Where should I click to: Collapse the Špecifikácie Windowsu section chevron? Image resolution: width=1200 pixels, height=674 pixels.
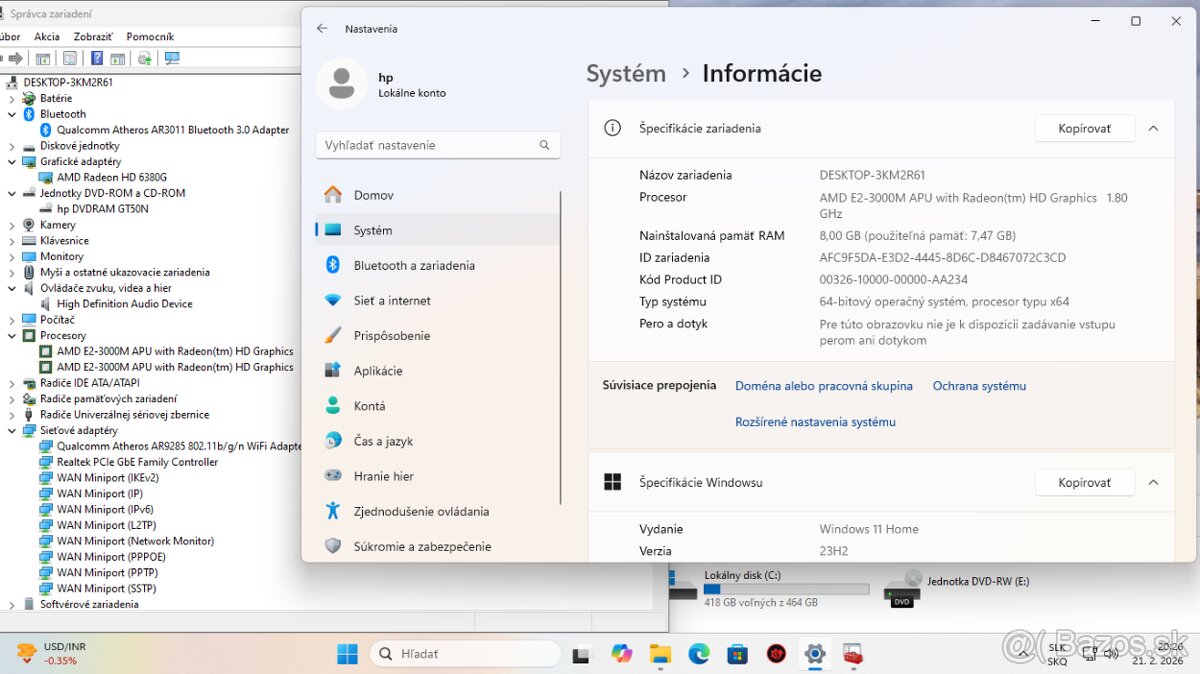click(x=1153, y=482)
